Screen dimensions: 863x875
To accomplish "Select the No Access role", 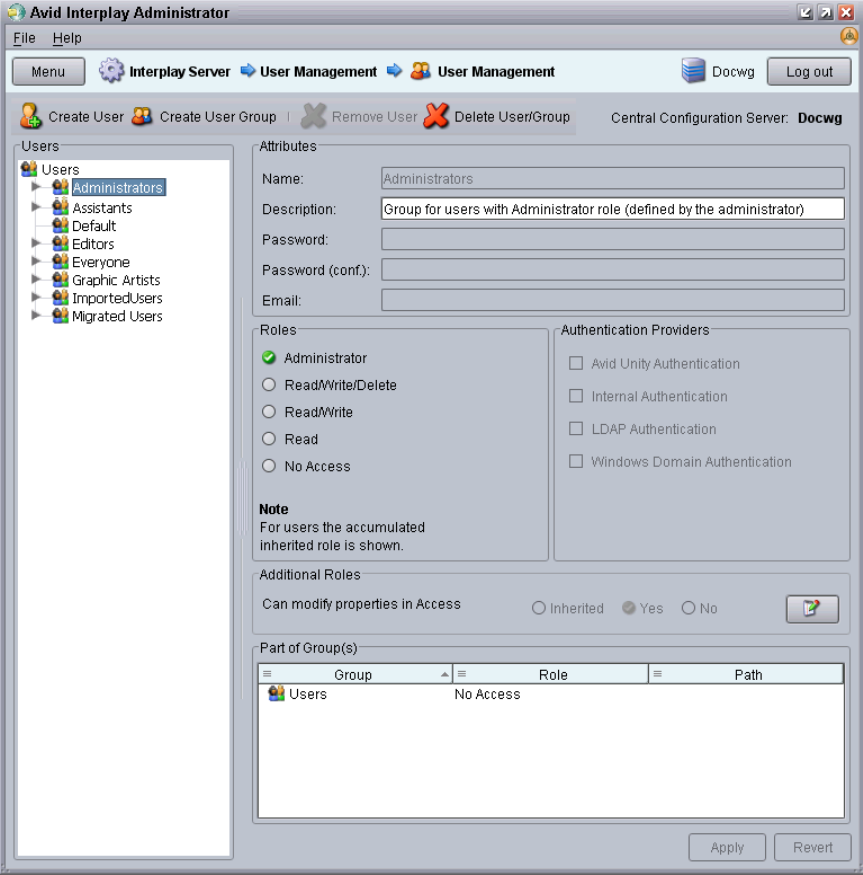I will click(269, 466).
